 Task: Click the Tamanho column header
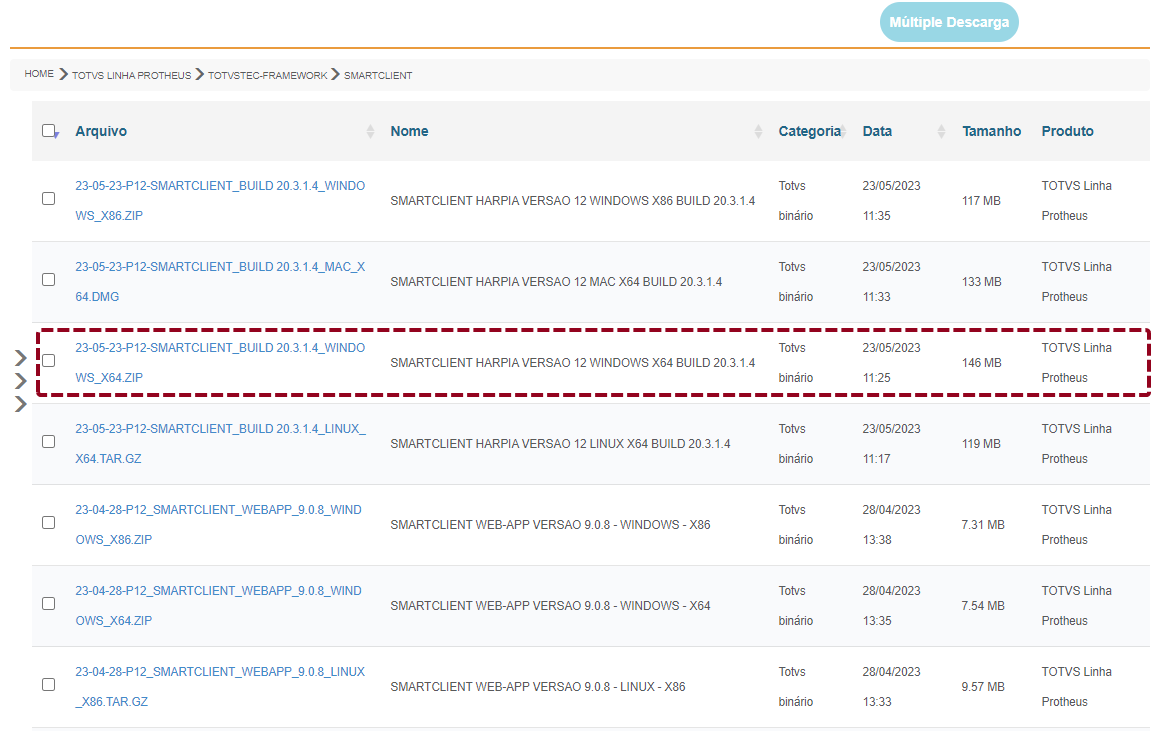click(x=991, y=132)
